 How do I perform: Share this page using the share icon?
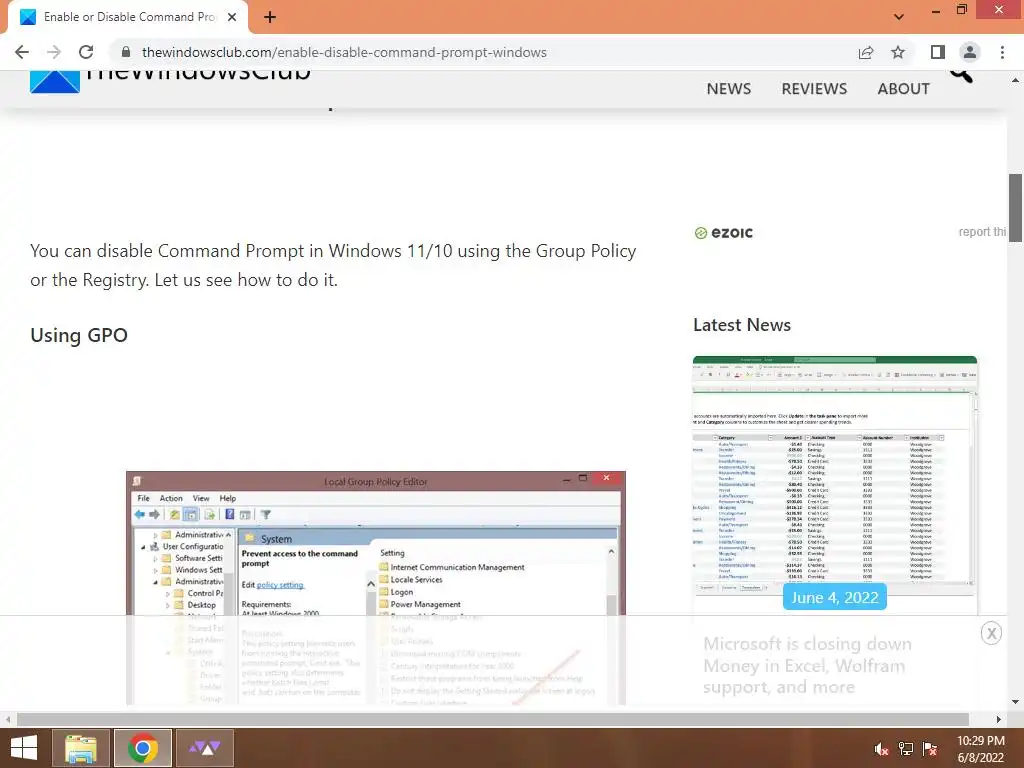point(866,52)
